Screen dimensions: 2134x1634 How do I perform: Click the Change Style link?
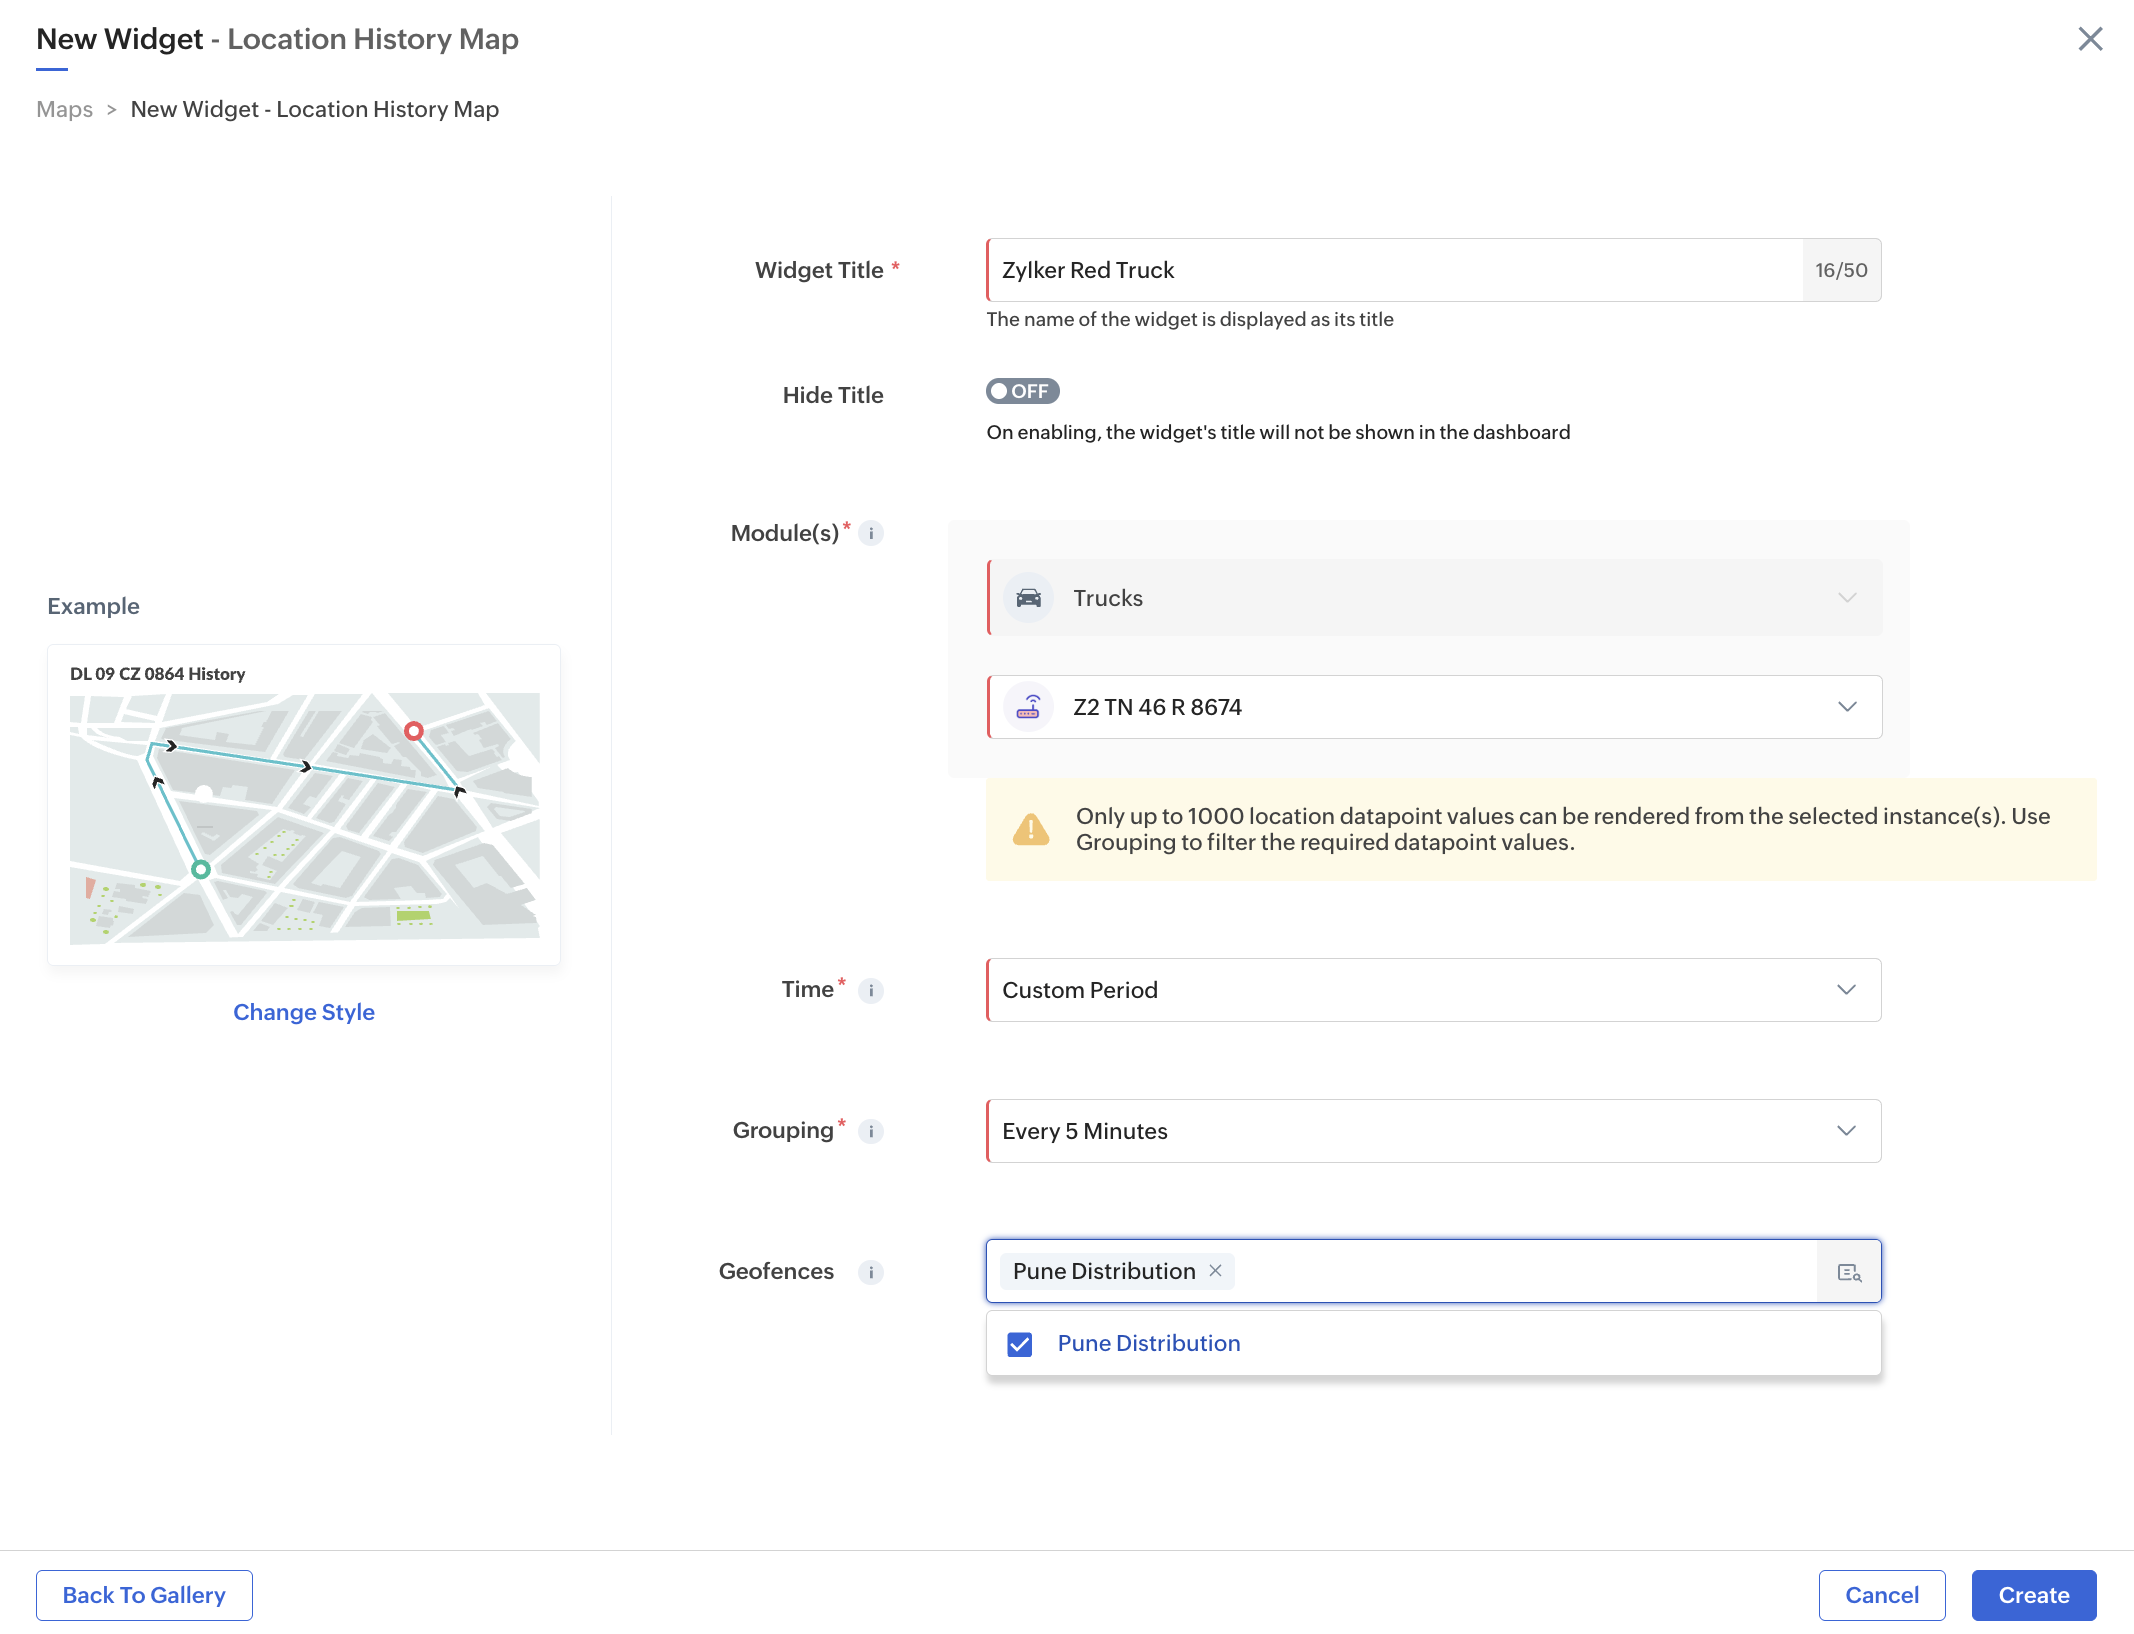coord(304,1013)
